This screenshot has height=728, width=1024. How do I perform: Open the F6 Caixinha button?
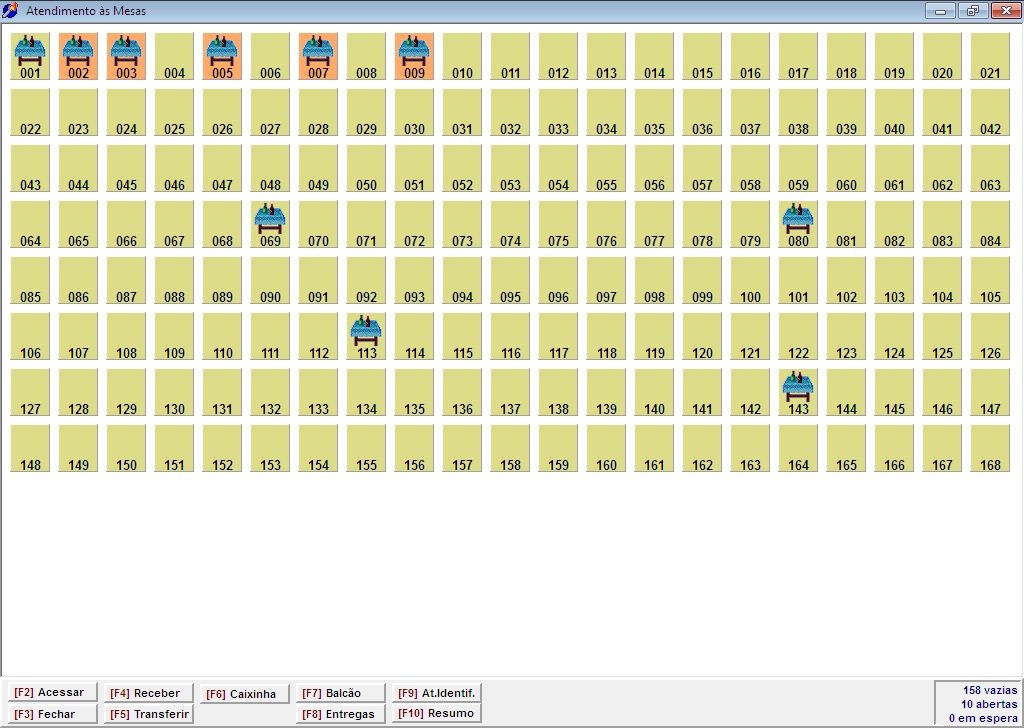click(x=245, y=694)
